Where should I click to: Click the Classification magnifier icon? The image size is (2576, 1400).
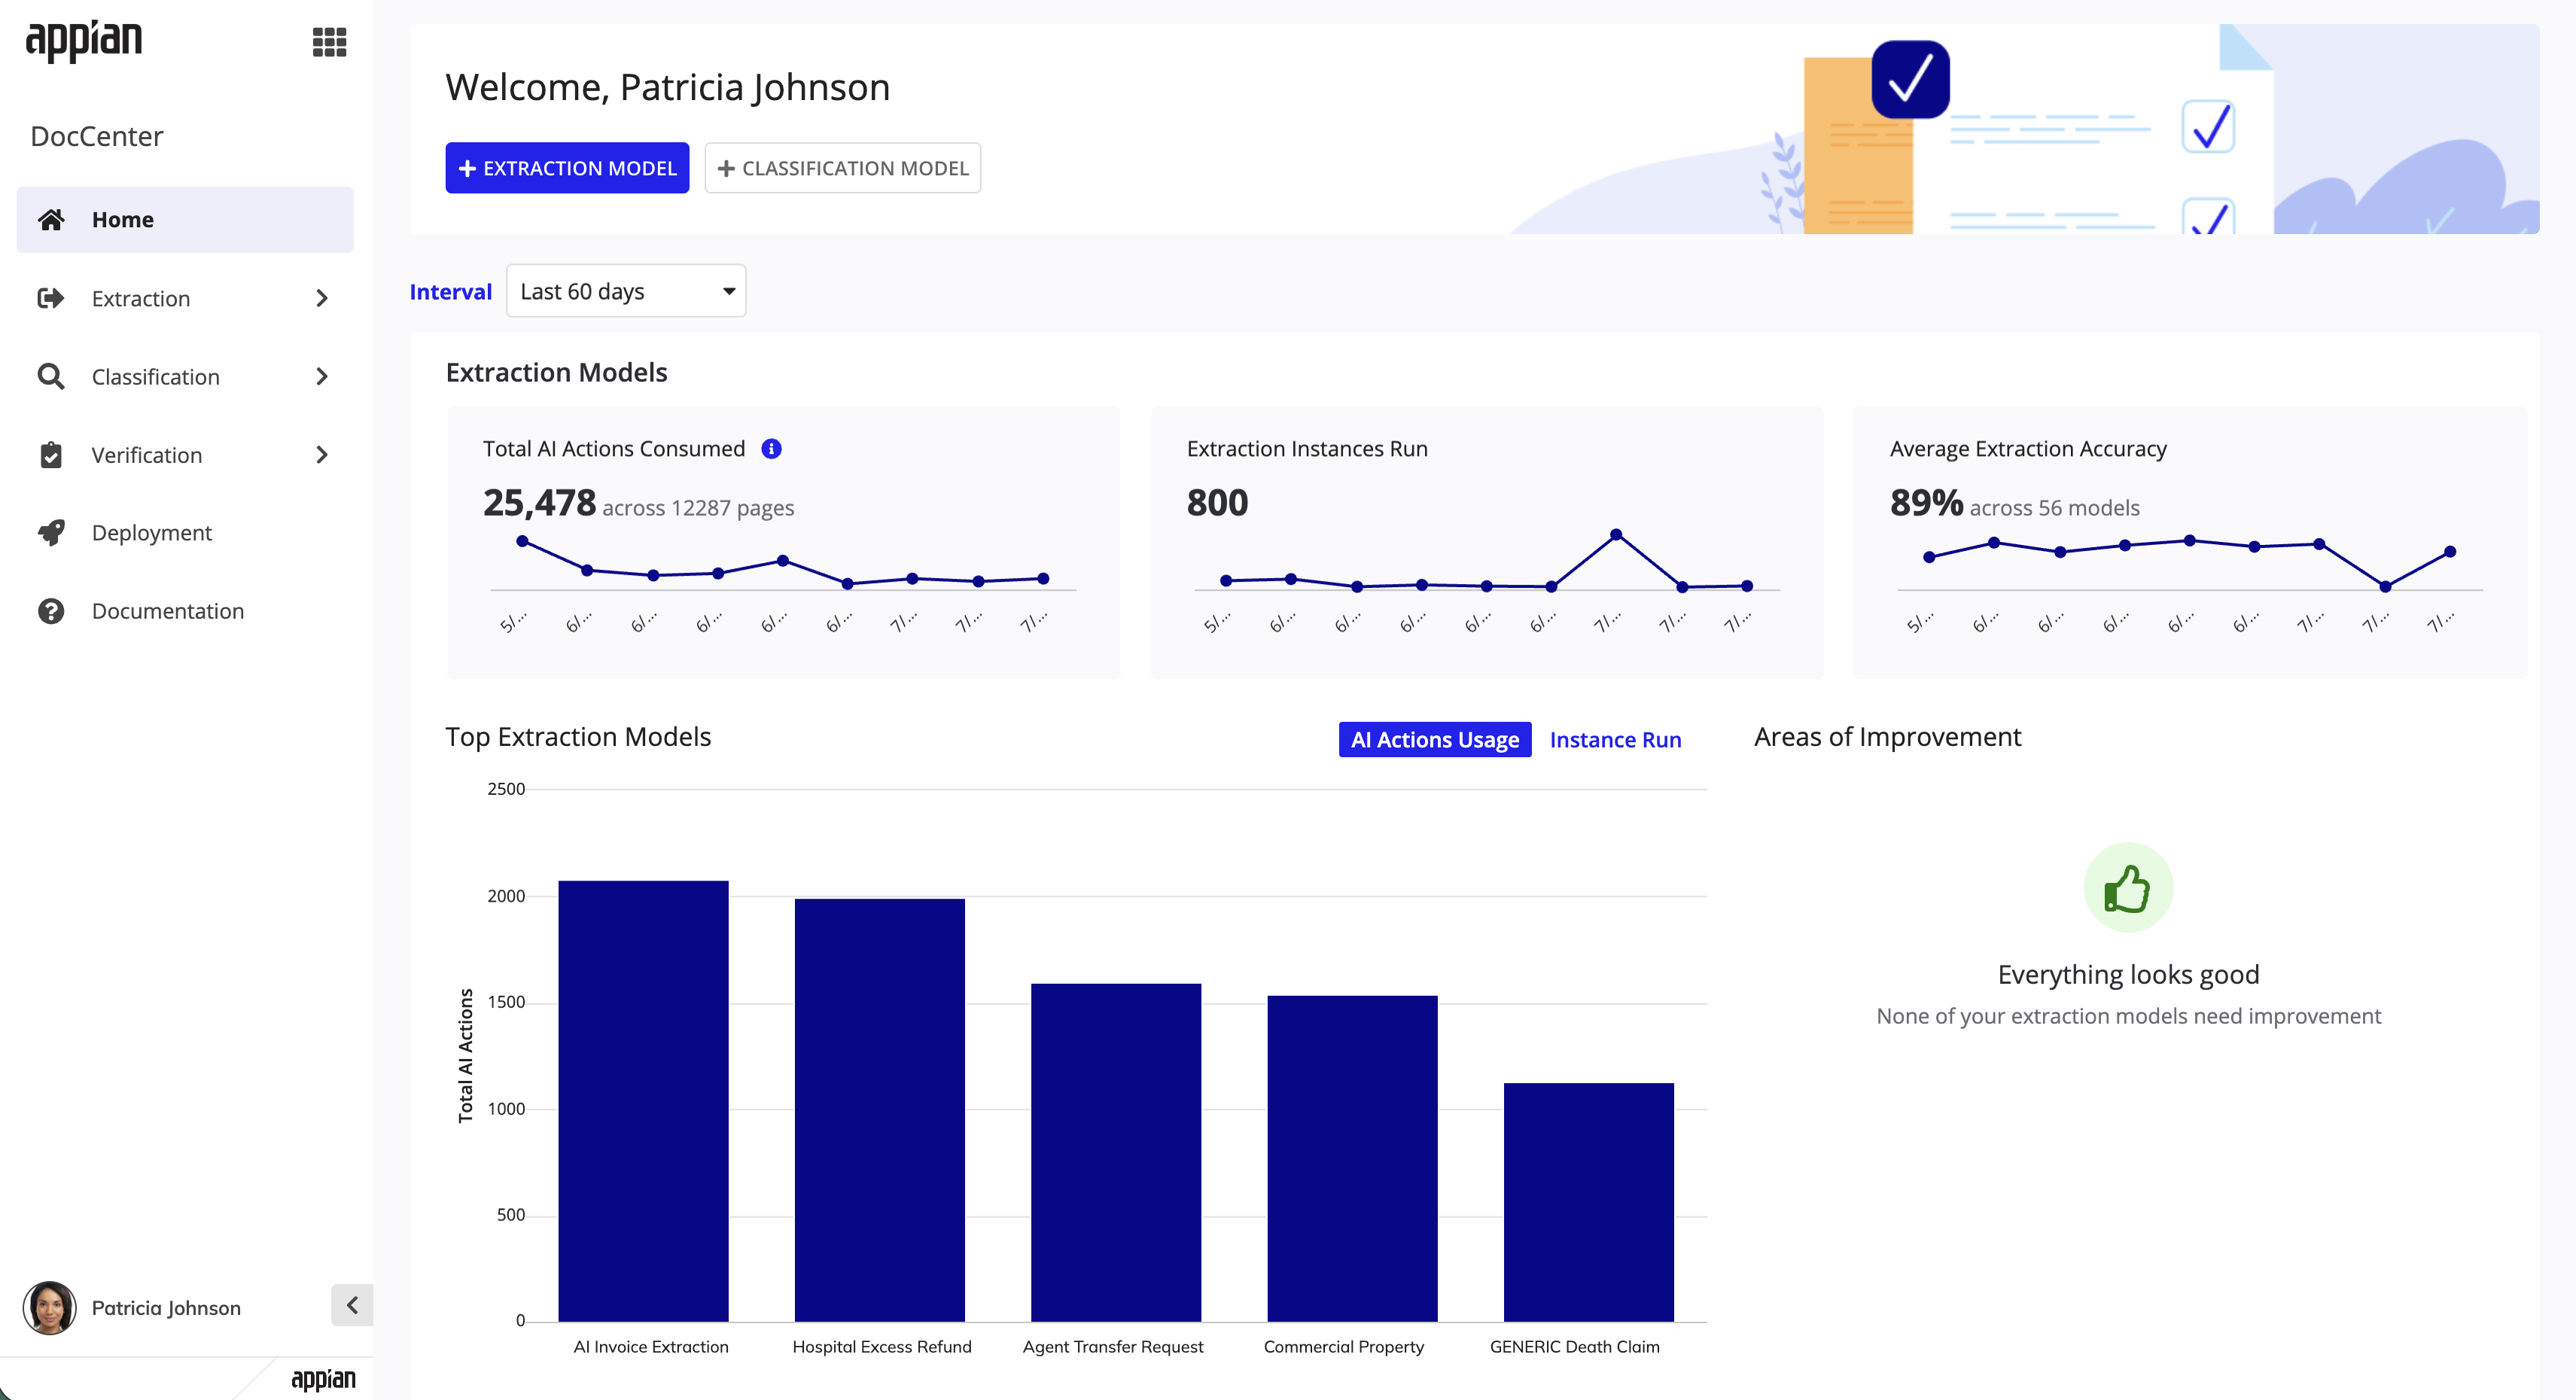[x=51, y=376]
